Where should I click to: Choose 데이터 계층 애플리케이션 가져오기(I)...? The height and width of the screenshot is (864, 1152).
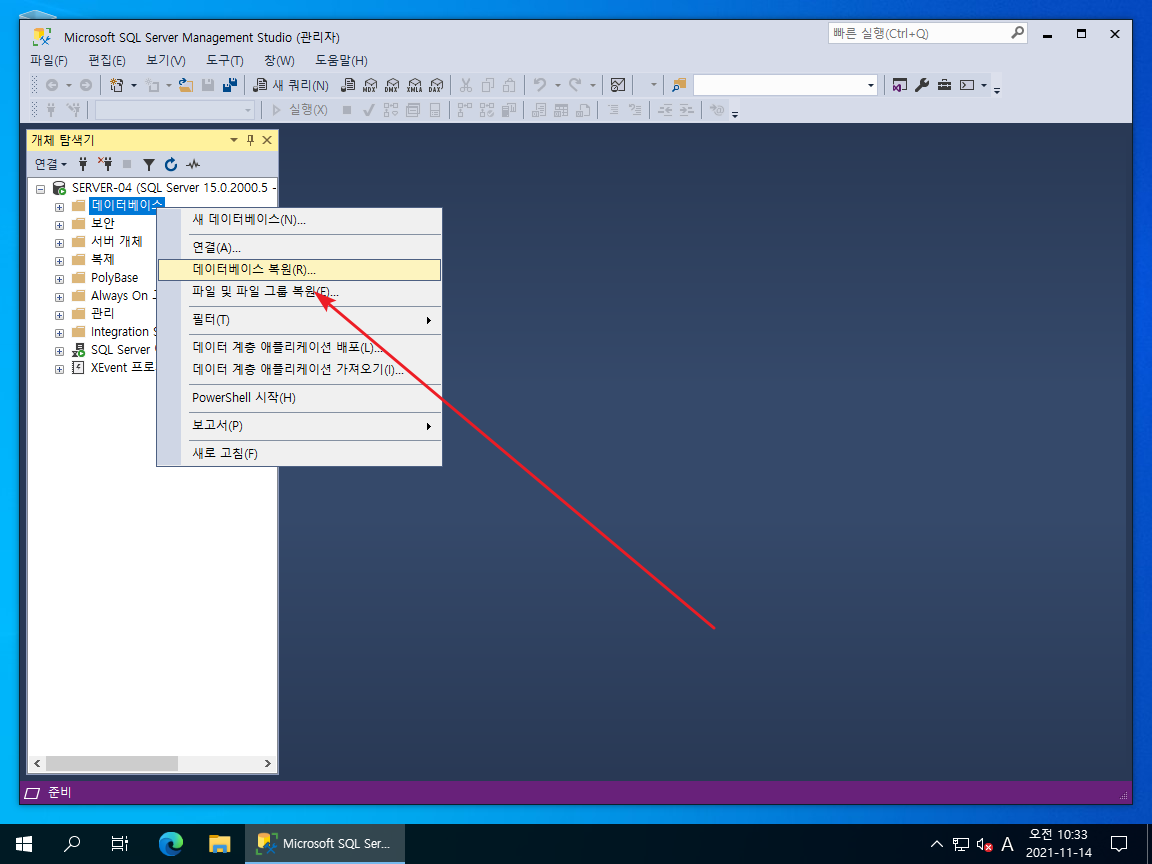pos(300,370)
